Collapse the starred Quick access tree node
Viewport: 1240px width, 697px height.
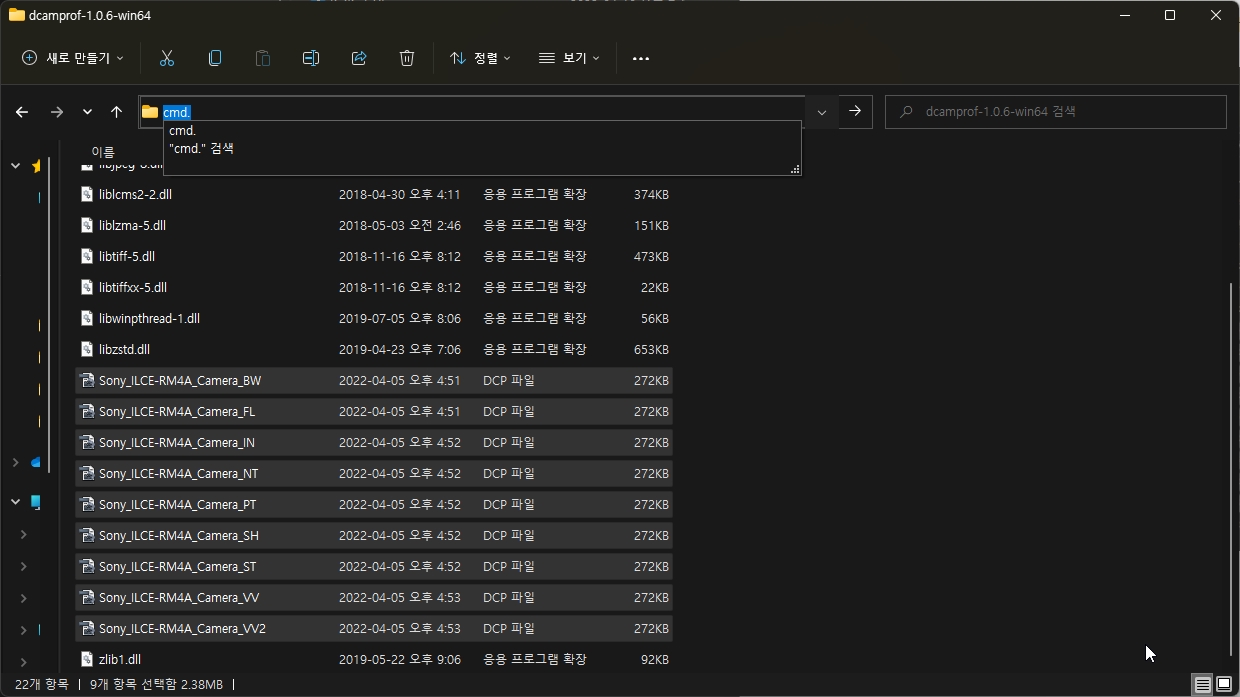tap(15, 166)
